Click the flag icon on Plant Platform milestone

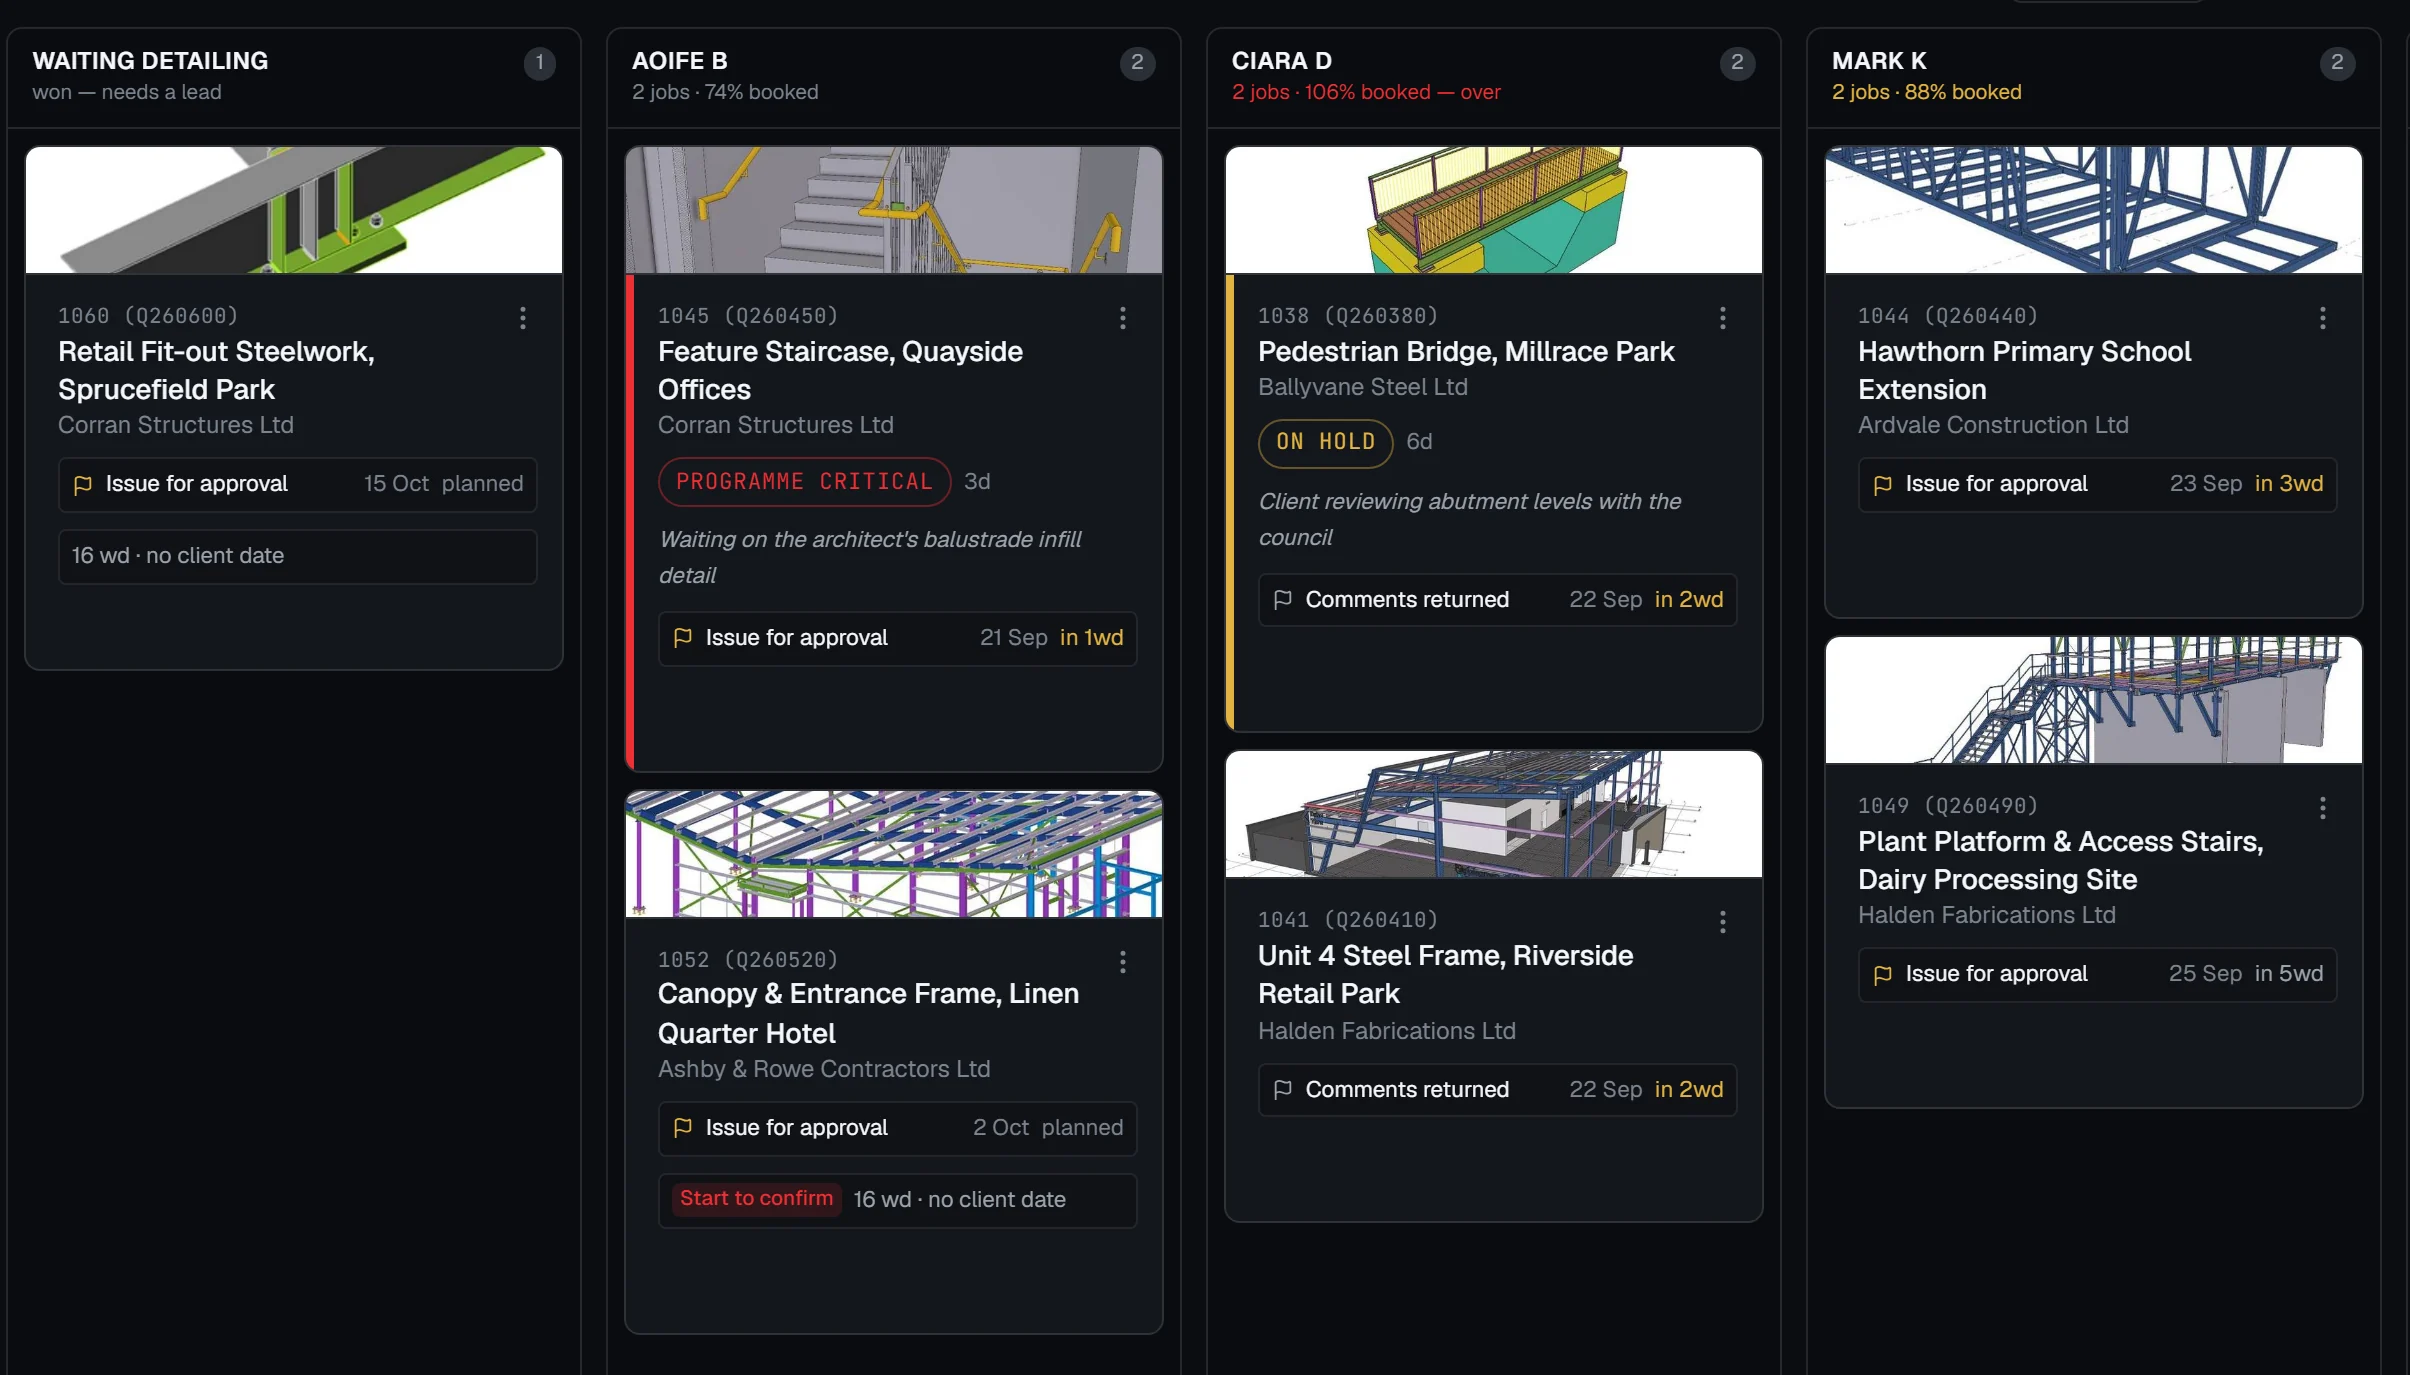coord(1883,975)
